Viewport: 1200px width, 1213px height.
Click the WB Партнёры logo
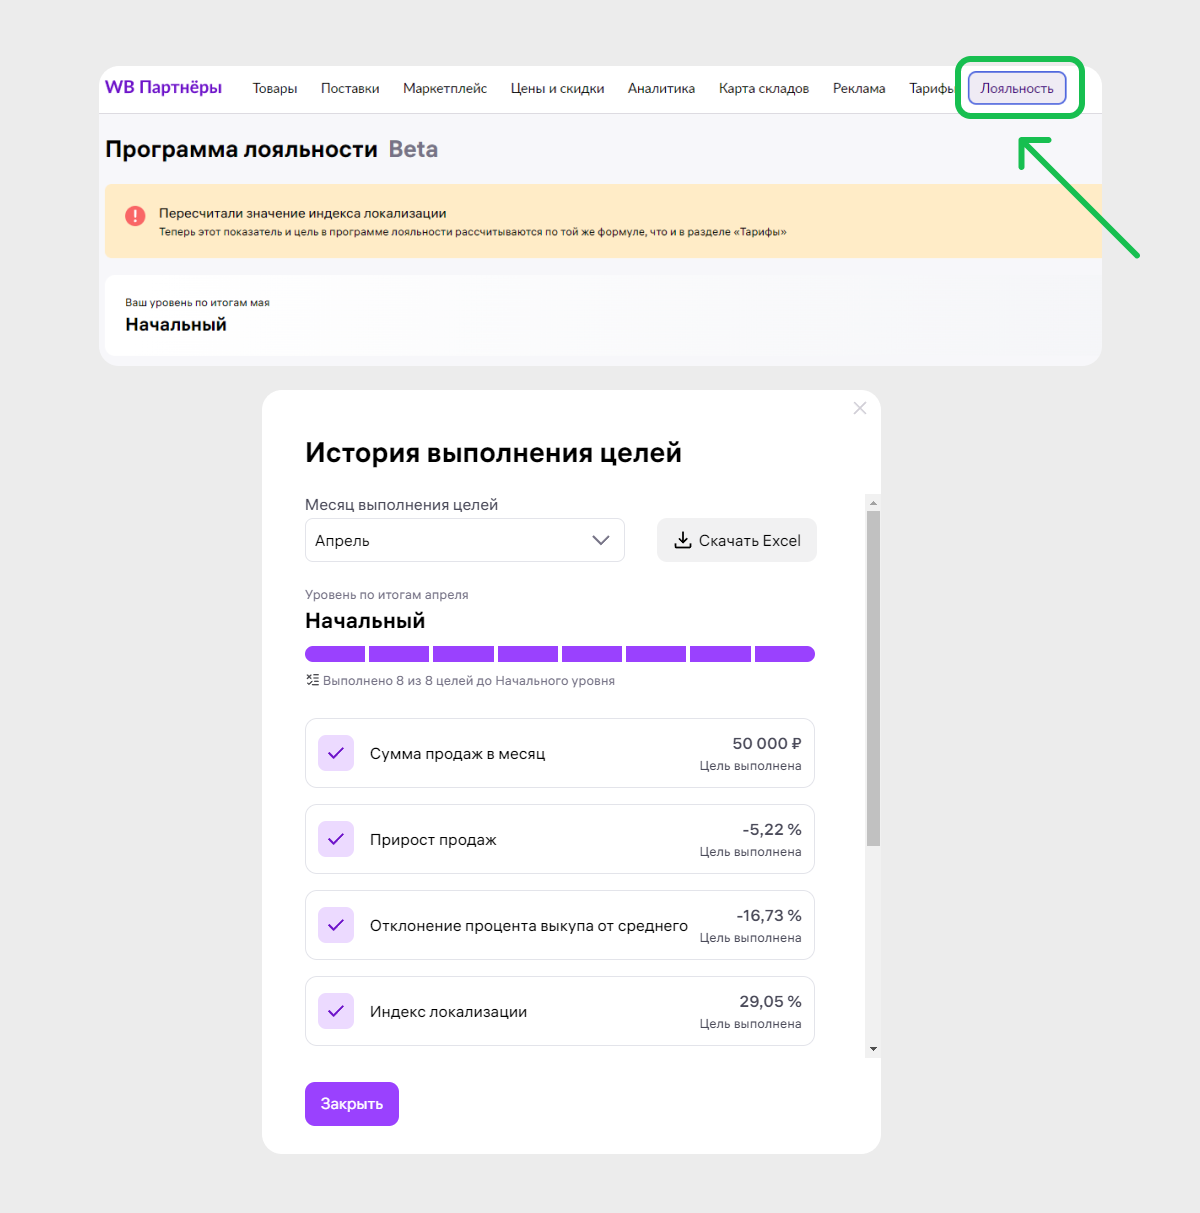pos(163,88)
